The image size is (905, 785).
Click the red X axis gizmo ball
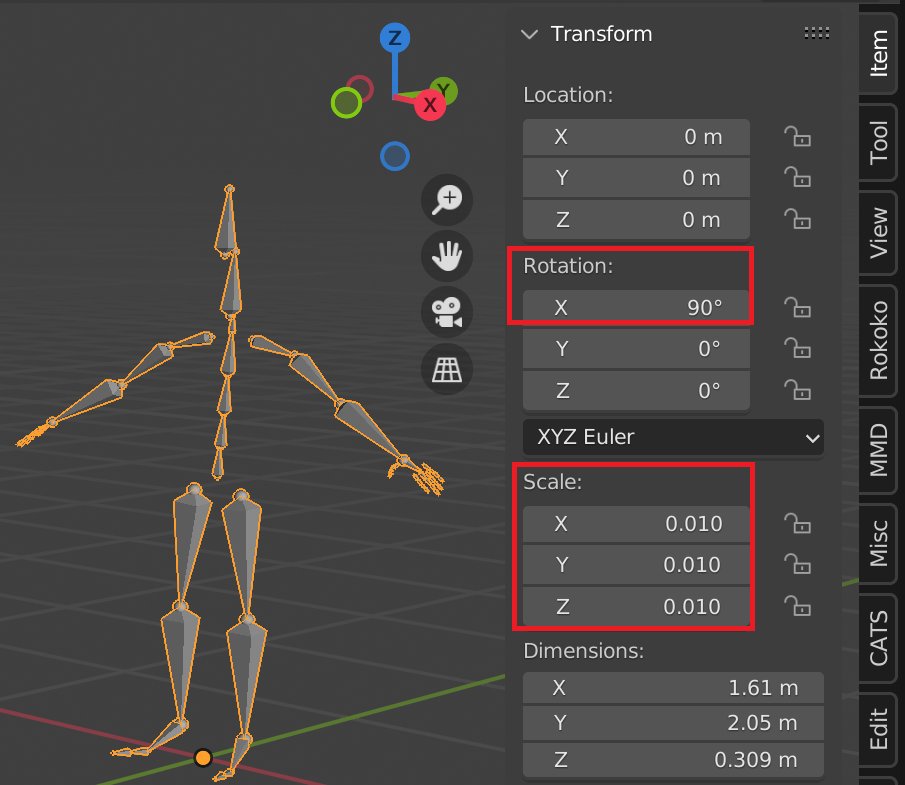430,105
